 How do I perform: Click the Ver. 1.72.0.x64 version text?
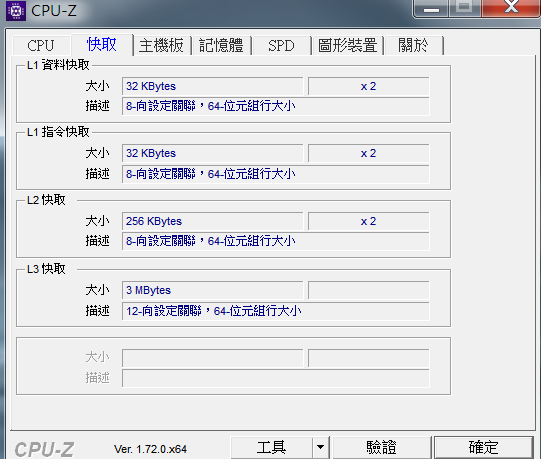pos(150,449)
